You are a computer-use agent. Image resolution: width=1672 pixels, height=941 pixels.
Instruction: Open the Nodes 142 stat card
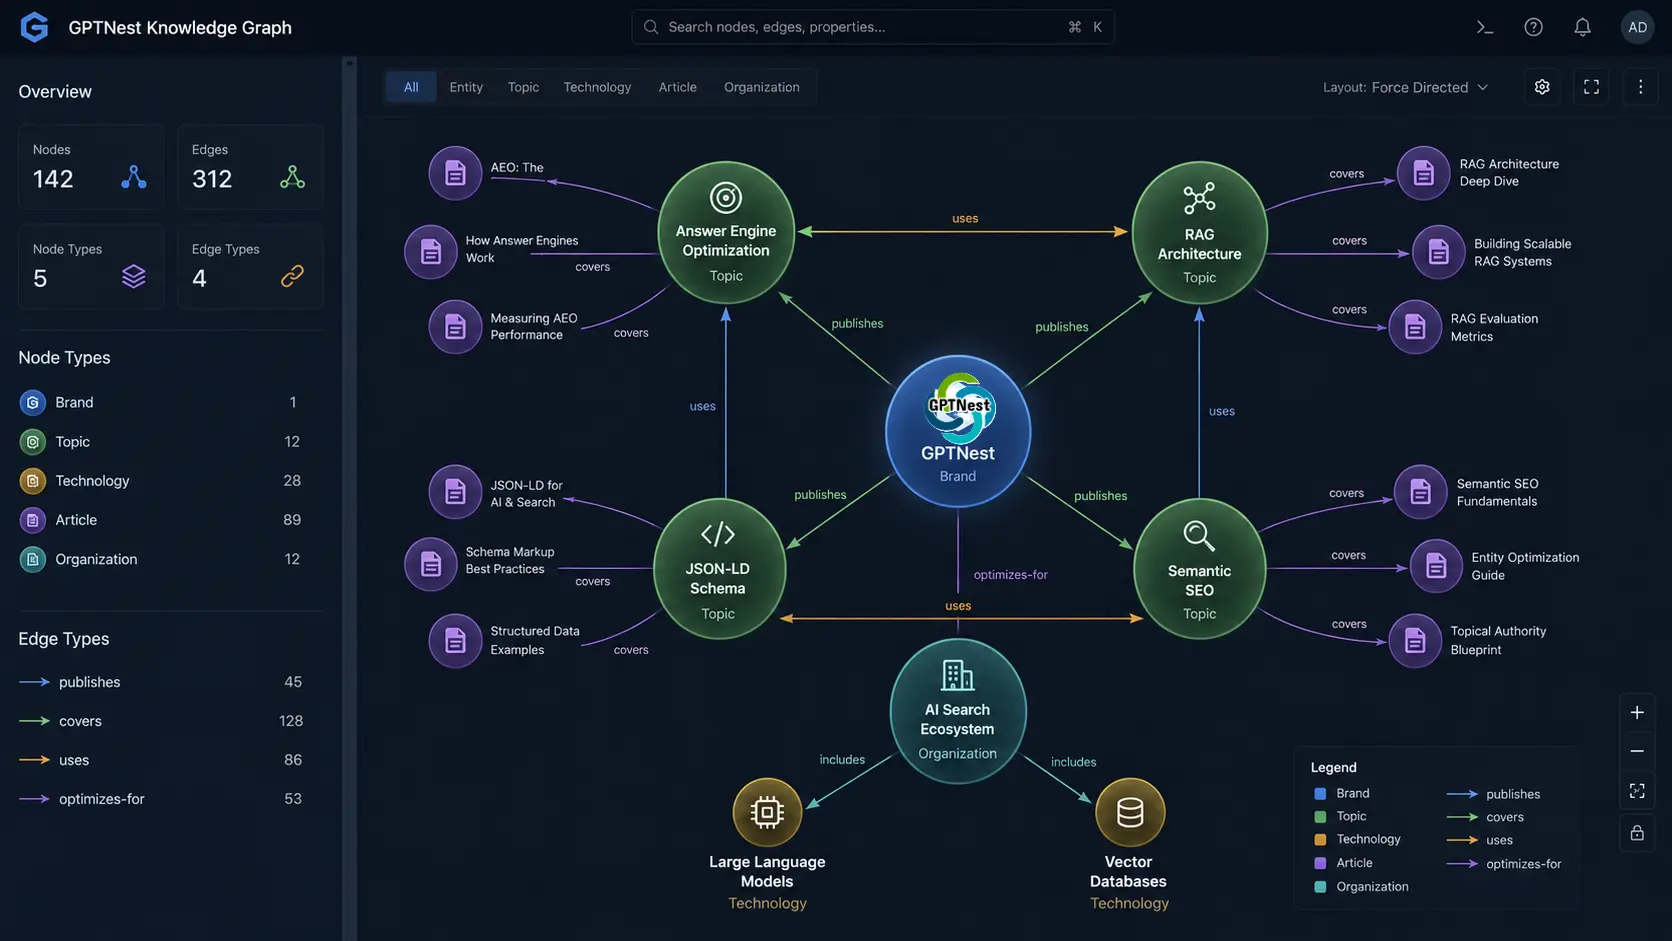[x=91, y=167]
